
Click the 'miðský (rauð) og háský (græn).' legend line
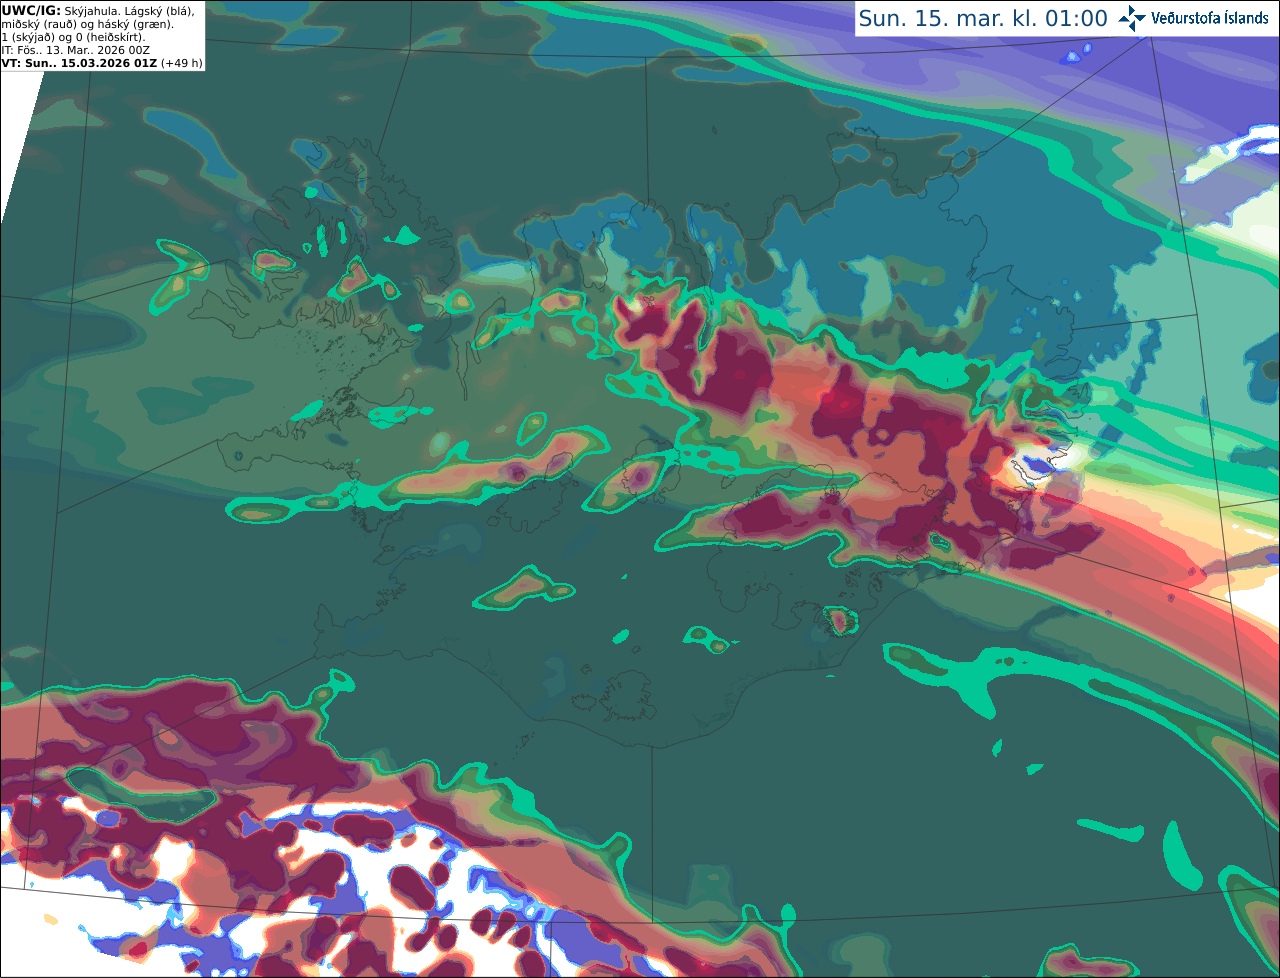tap(87, 24)
